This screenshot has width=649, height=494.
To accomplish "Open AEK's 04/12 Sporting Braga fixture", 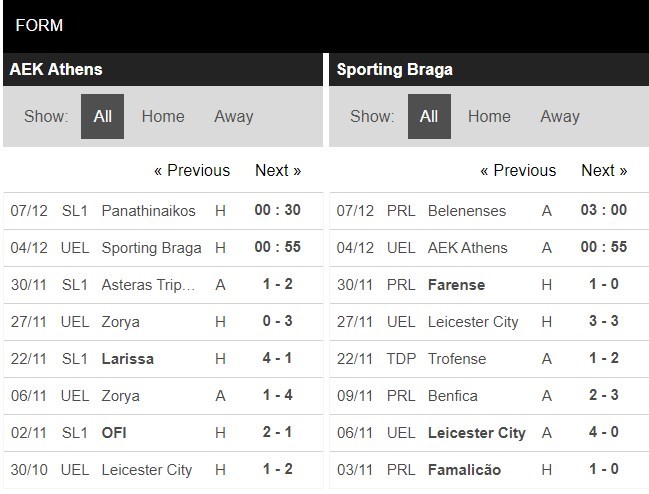I will [x=151, y=248].
